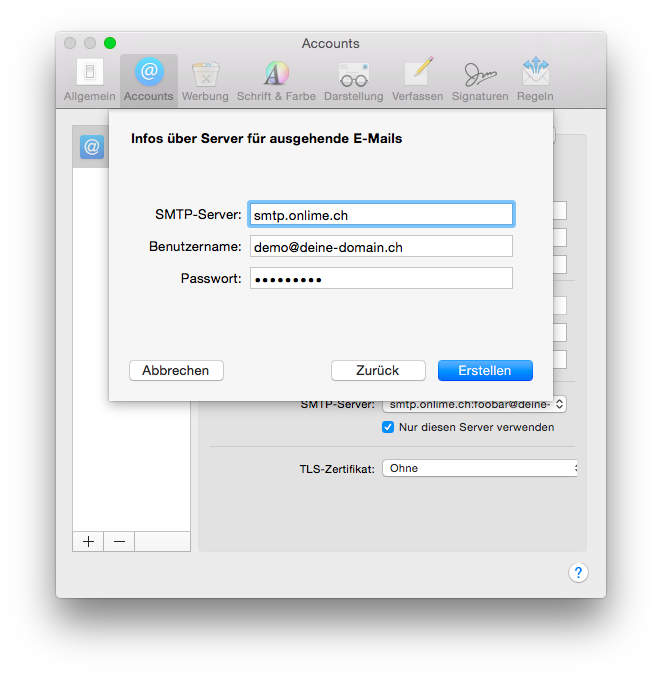This screenshot has width=662, height=678.
Task: Open the Regeln rules pane
Action: pyautogui.click(x=535, y=80)
